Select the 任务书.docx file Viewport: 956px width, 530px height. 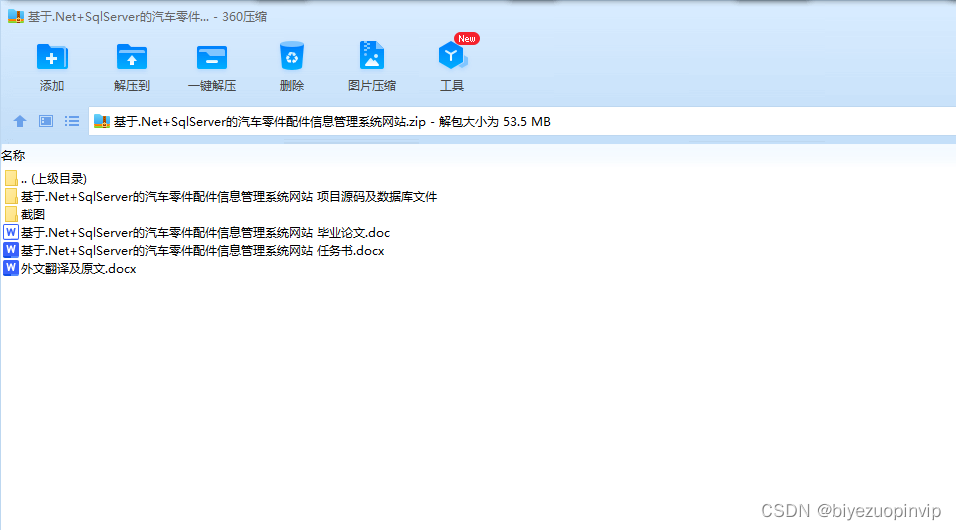point(194,251)
